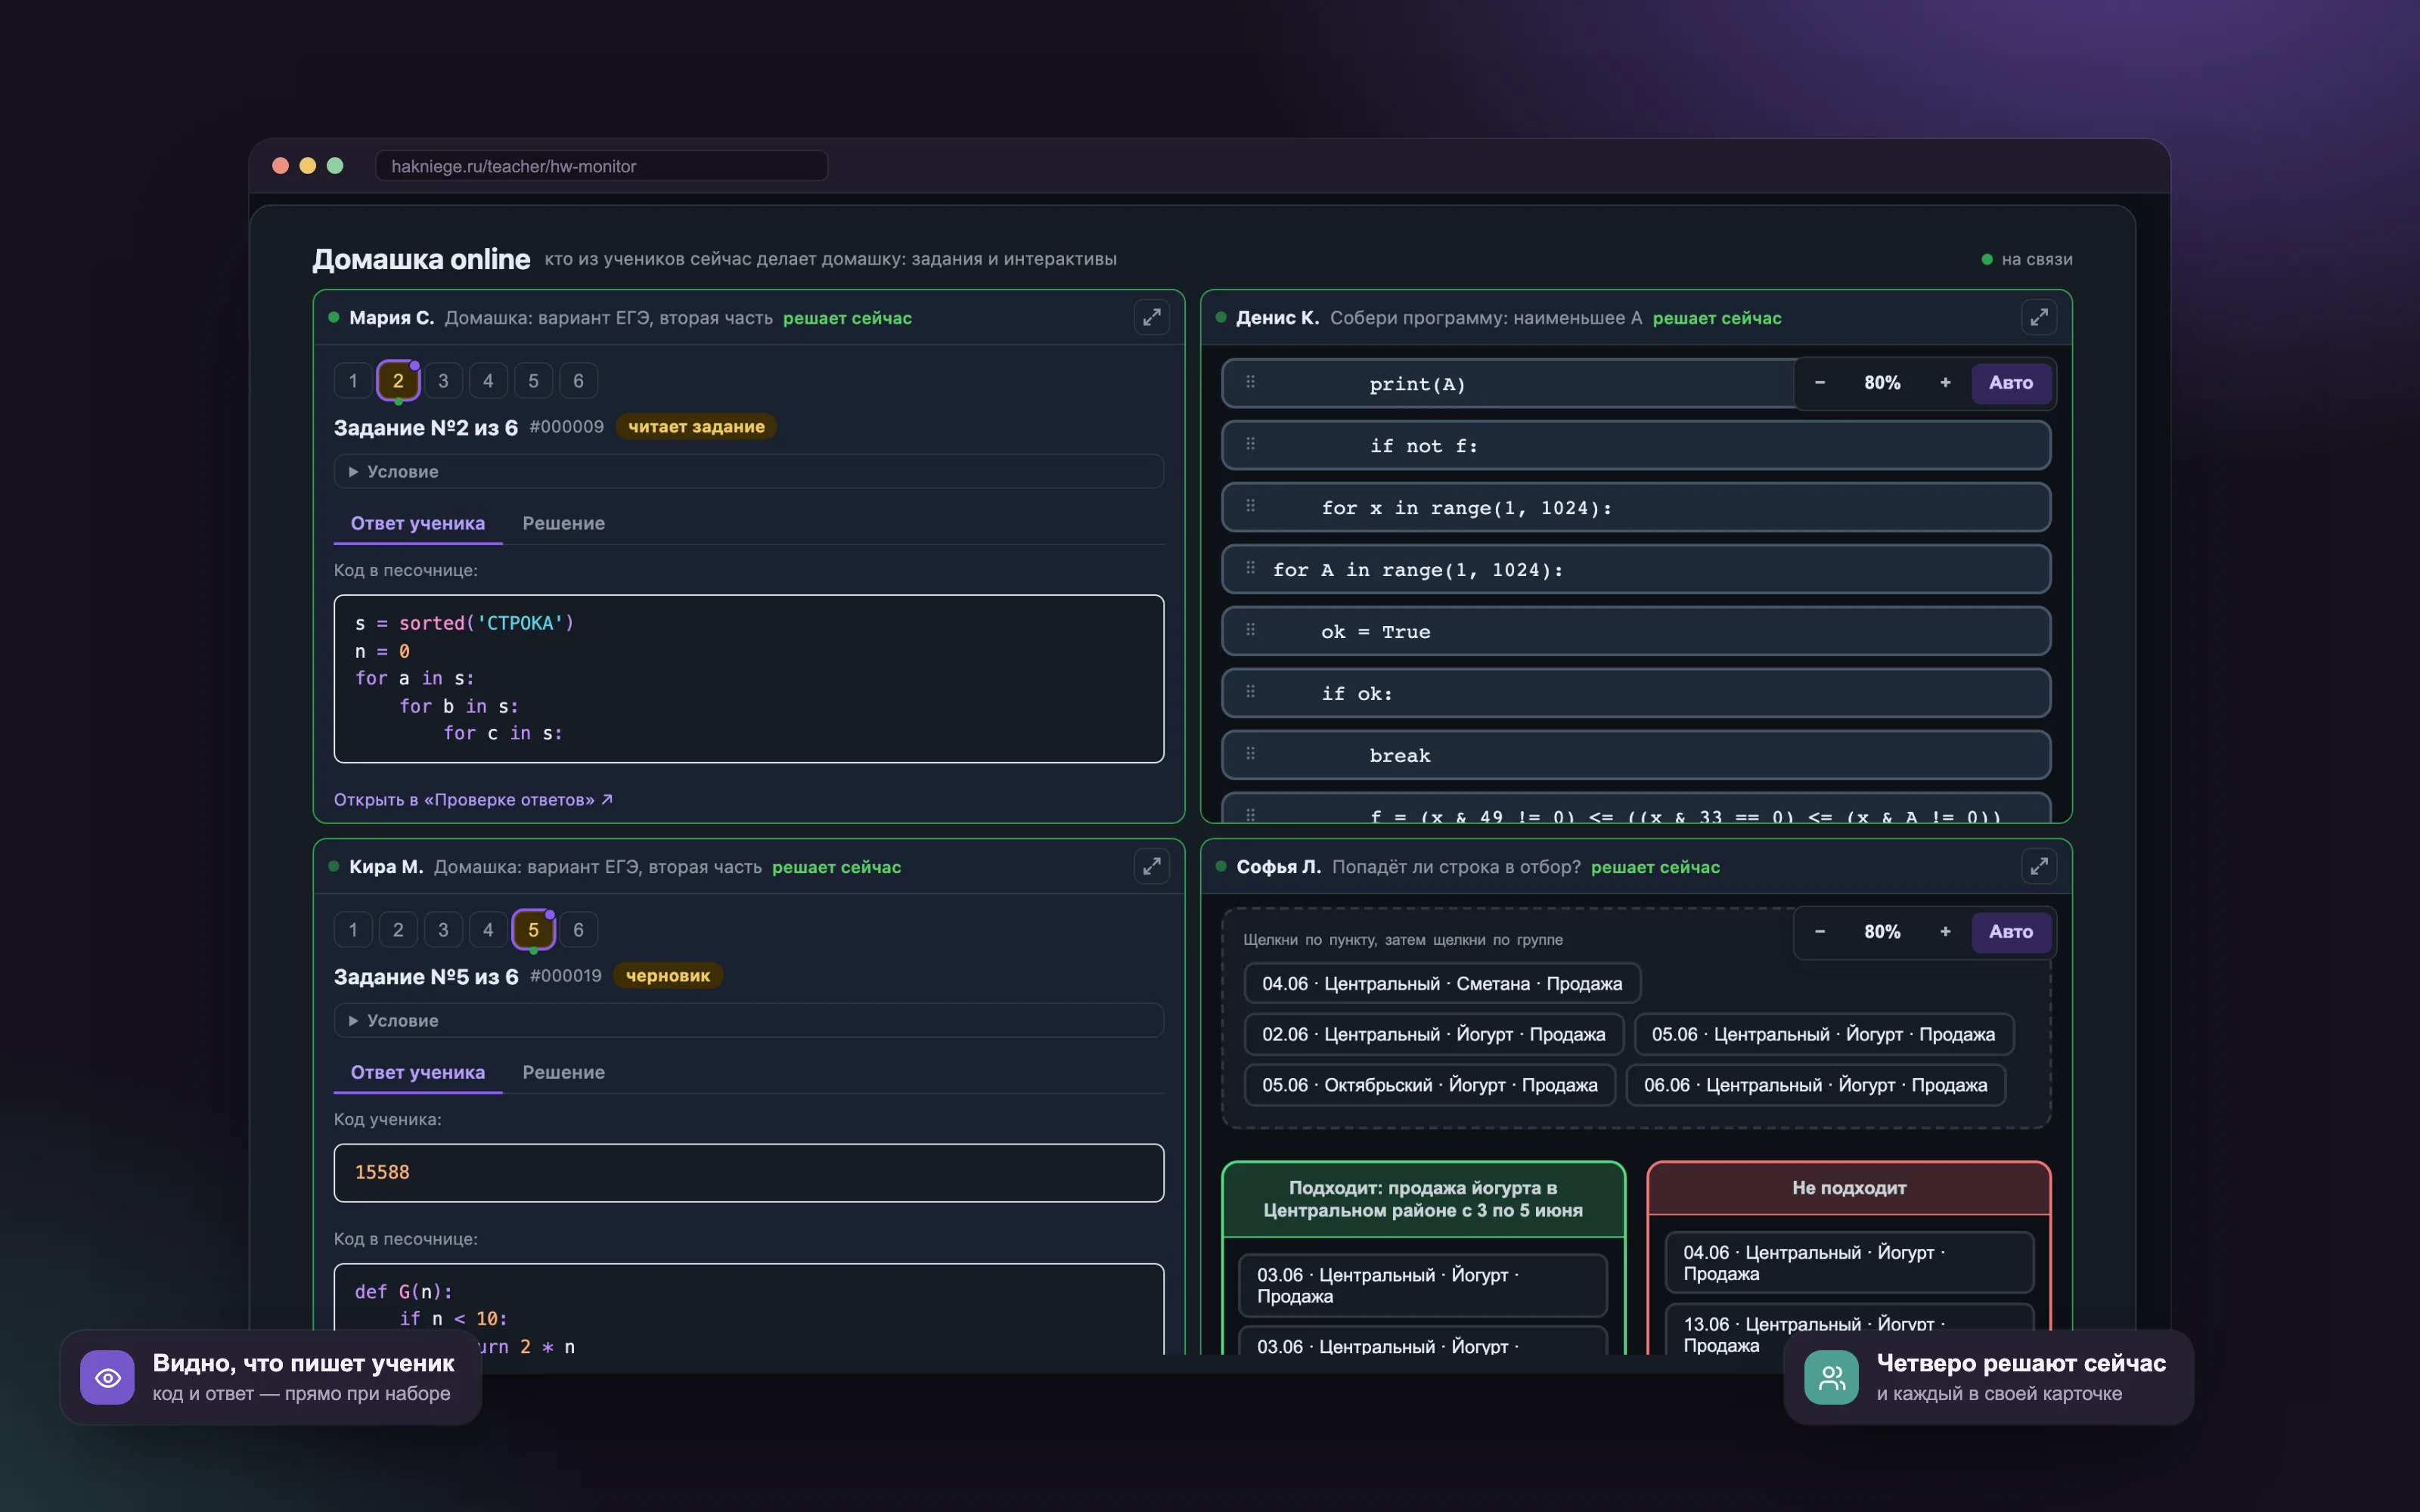
Task: Click the 'Не подходит' group header
Action: coord(1849,1188)
